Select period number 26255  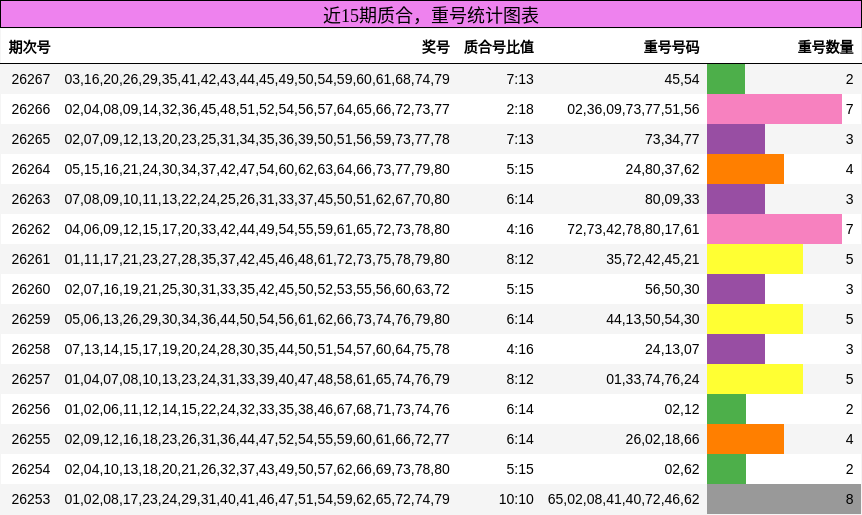[x=31, y=439]
